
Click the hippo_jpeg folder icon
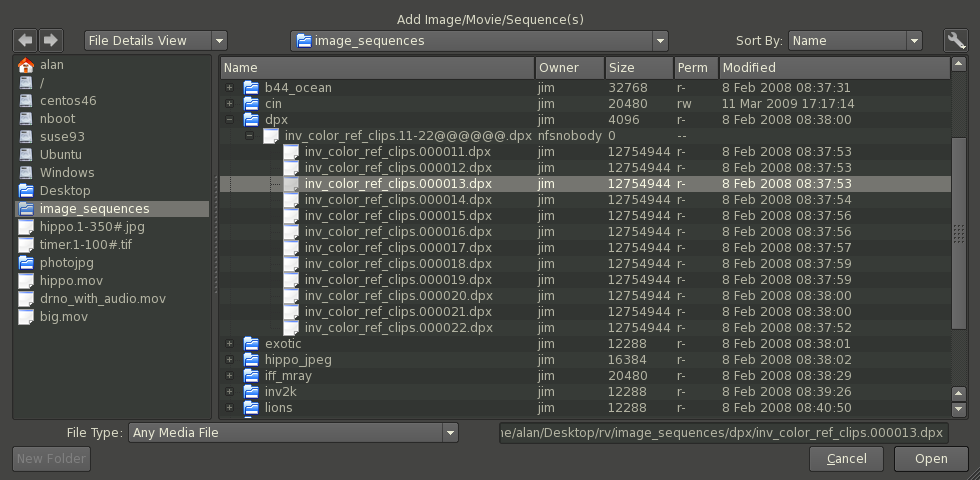(x=251, y=359)
